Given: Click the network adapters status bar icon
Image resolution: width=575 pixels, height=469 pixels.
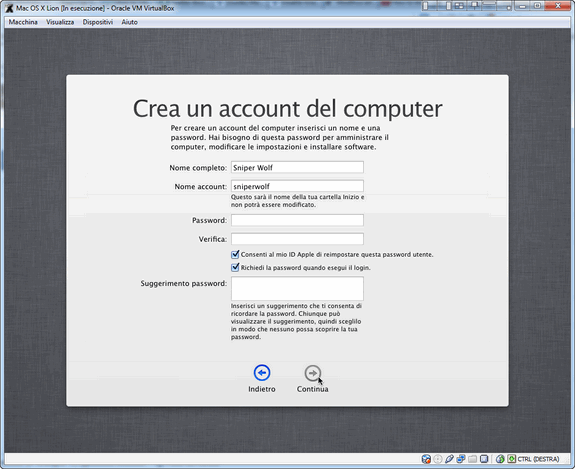Looking at the screenshot, I should [461, 459].
